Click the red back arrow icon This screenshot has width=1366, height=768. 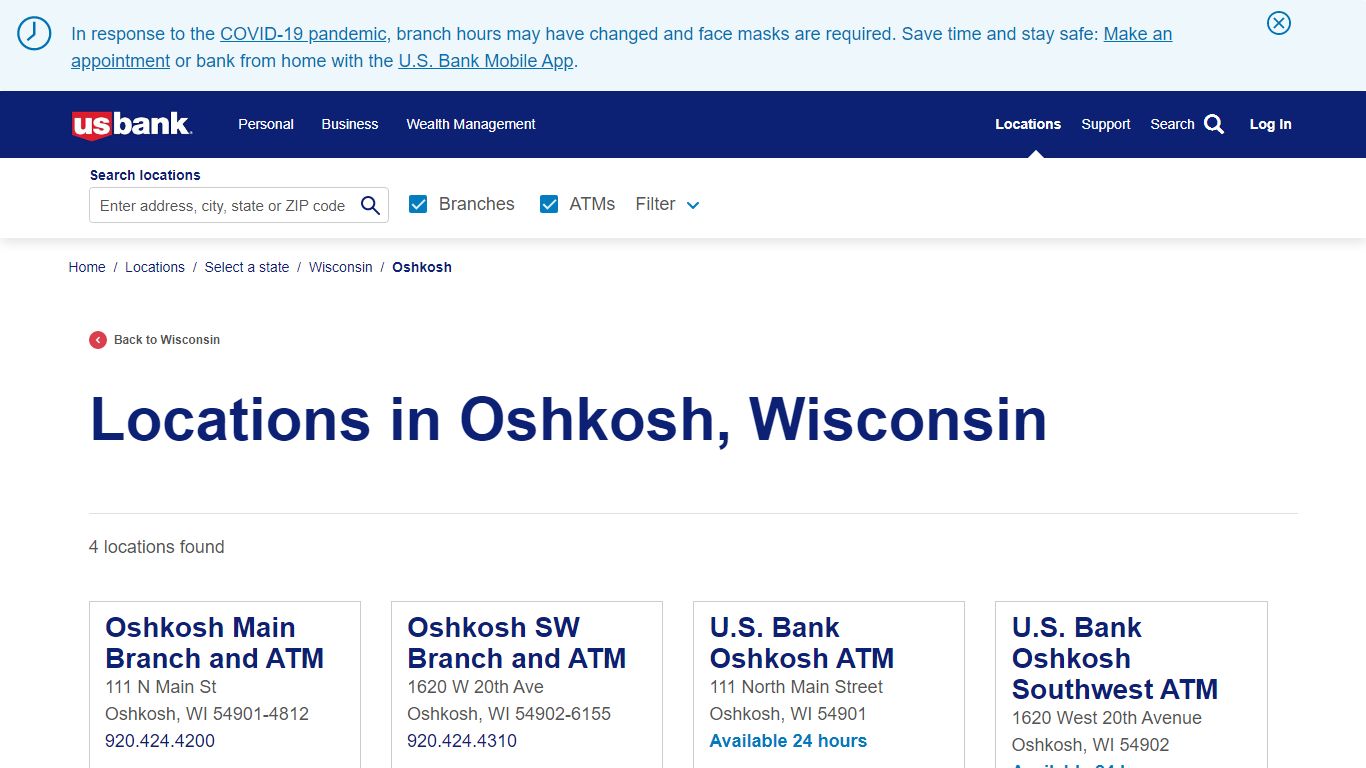(x=98, y=340)
